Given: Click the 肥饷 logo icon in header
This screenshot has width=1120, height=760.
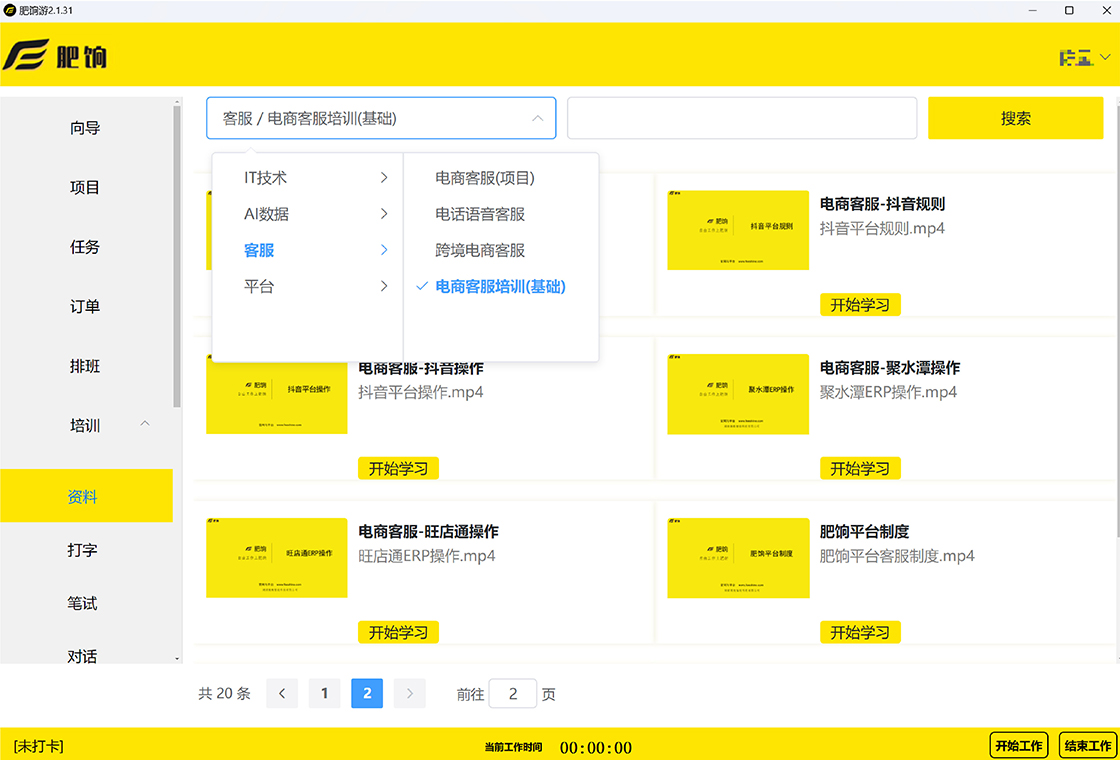Looking at the screenshot, I should pos(26,55).
